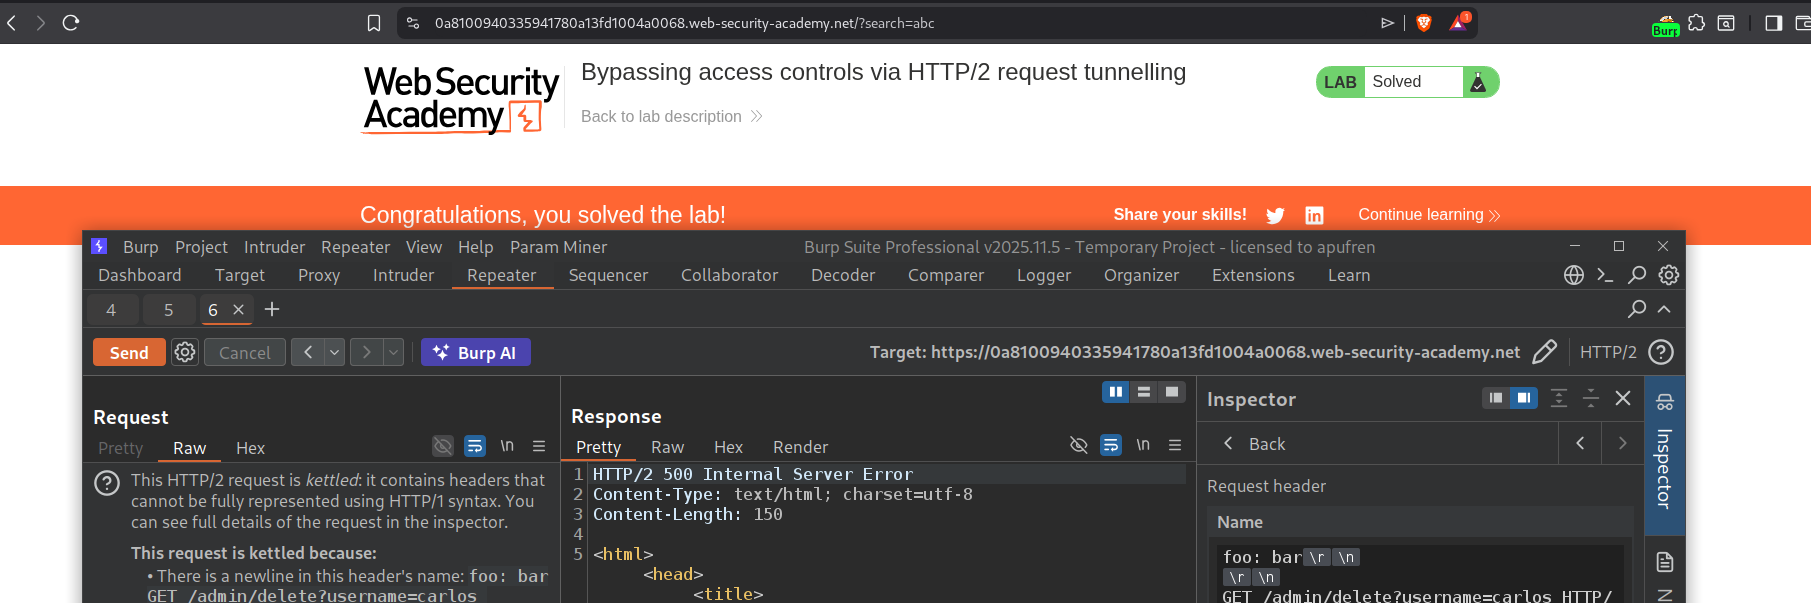
Task: Open the request pane options menu
Action: pos(539,446)
